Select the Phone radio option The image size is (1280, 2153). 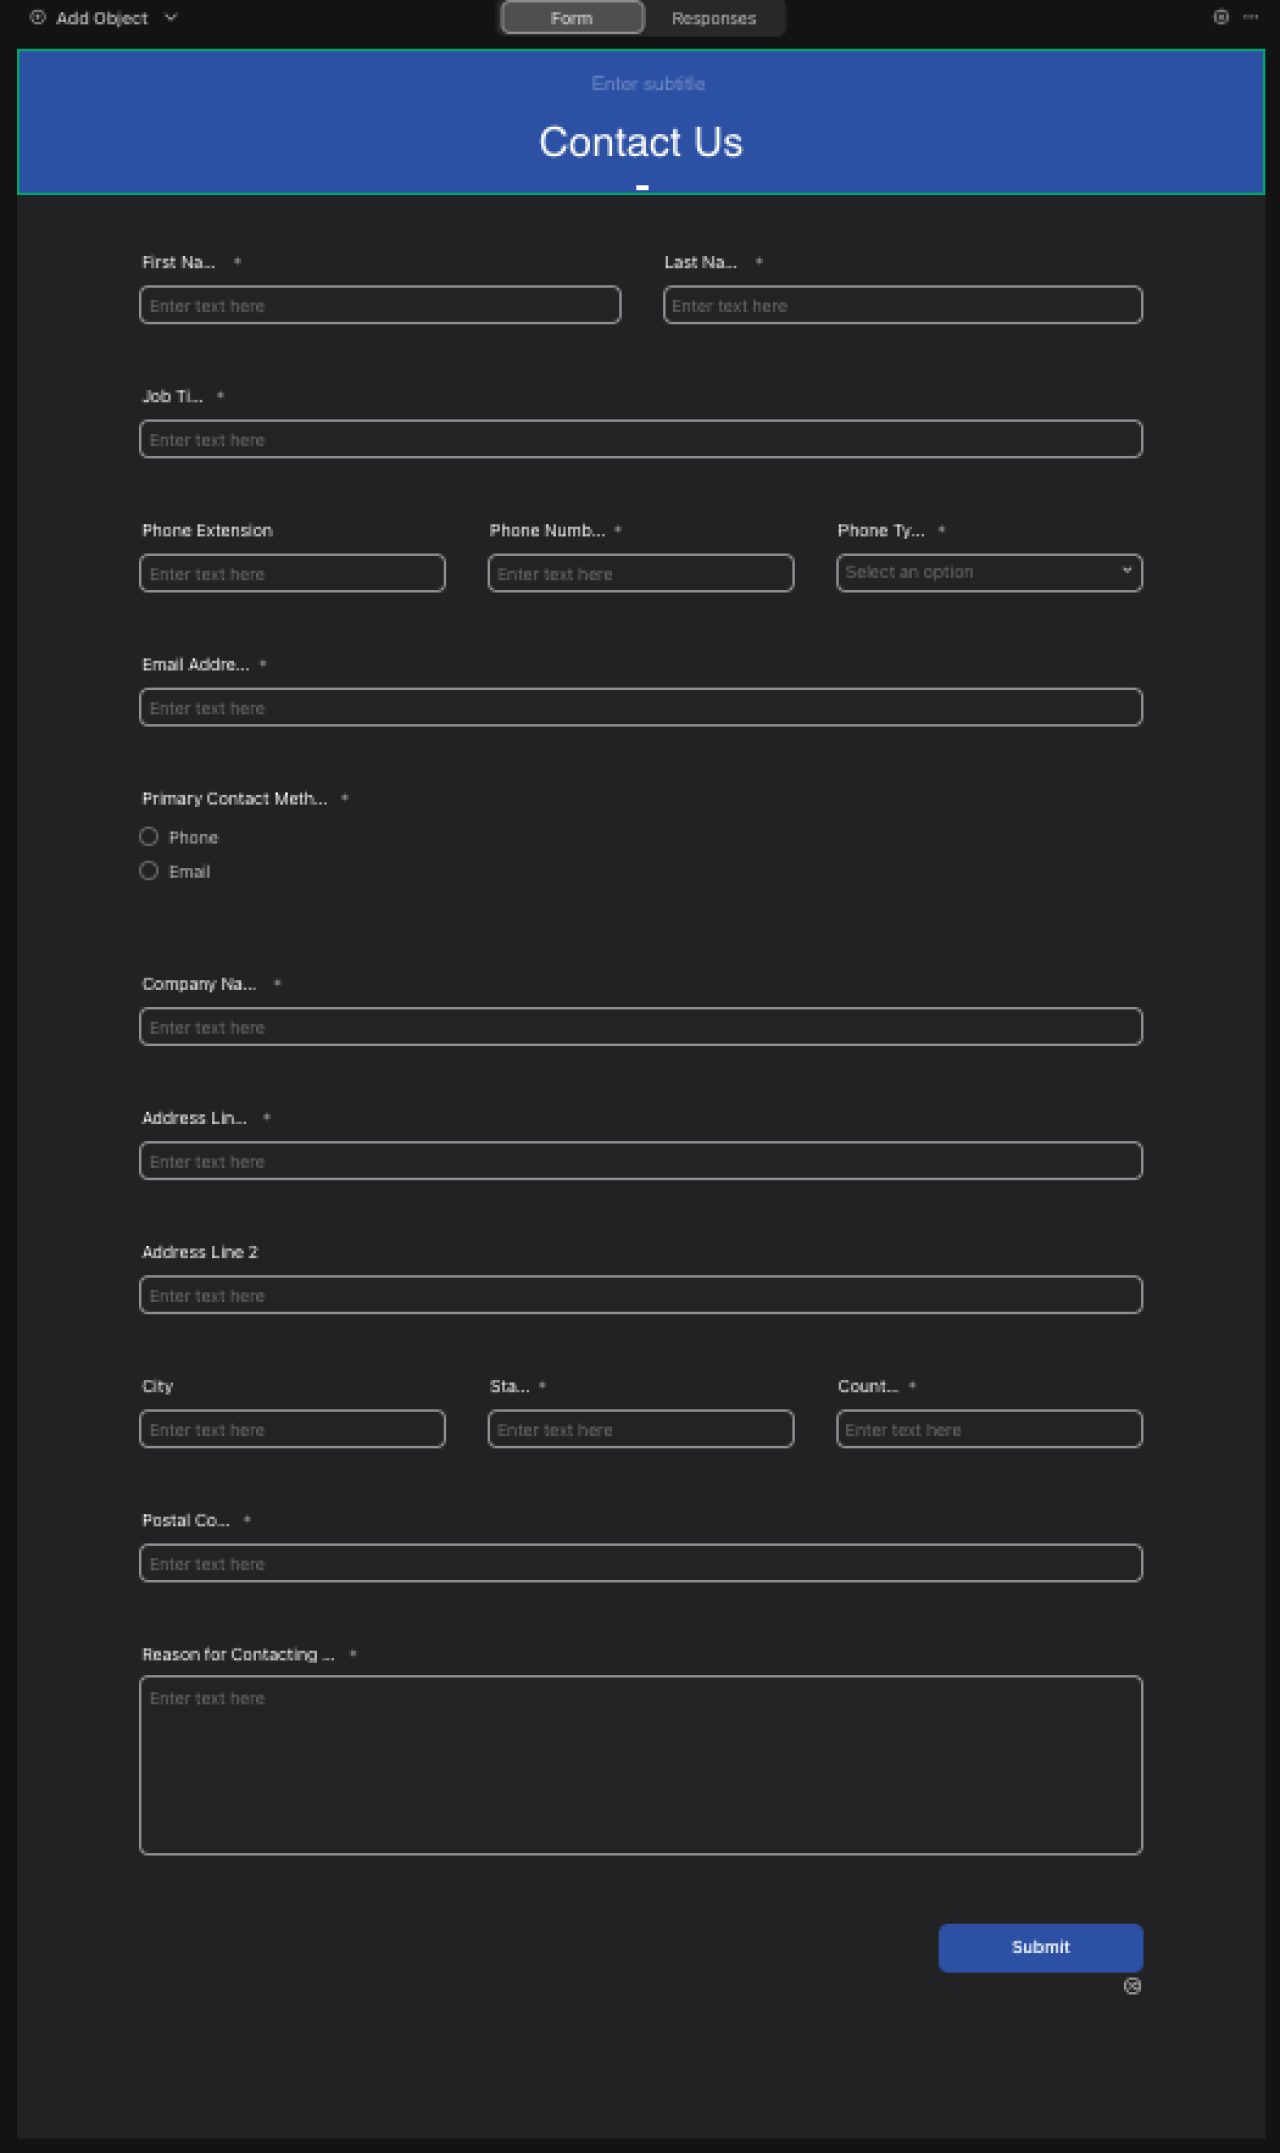click(x=149, y=836)
